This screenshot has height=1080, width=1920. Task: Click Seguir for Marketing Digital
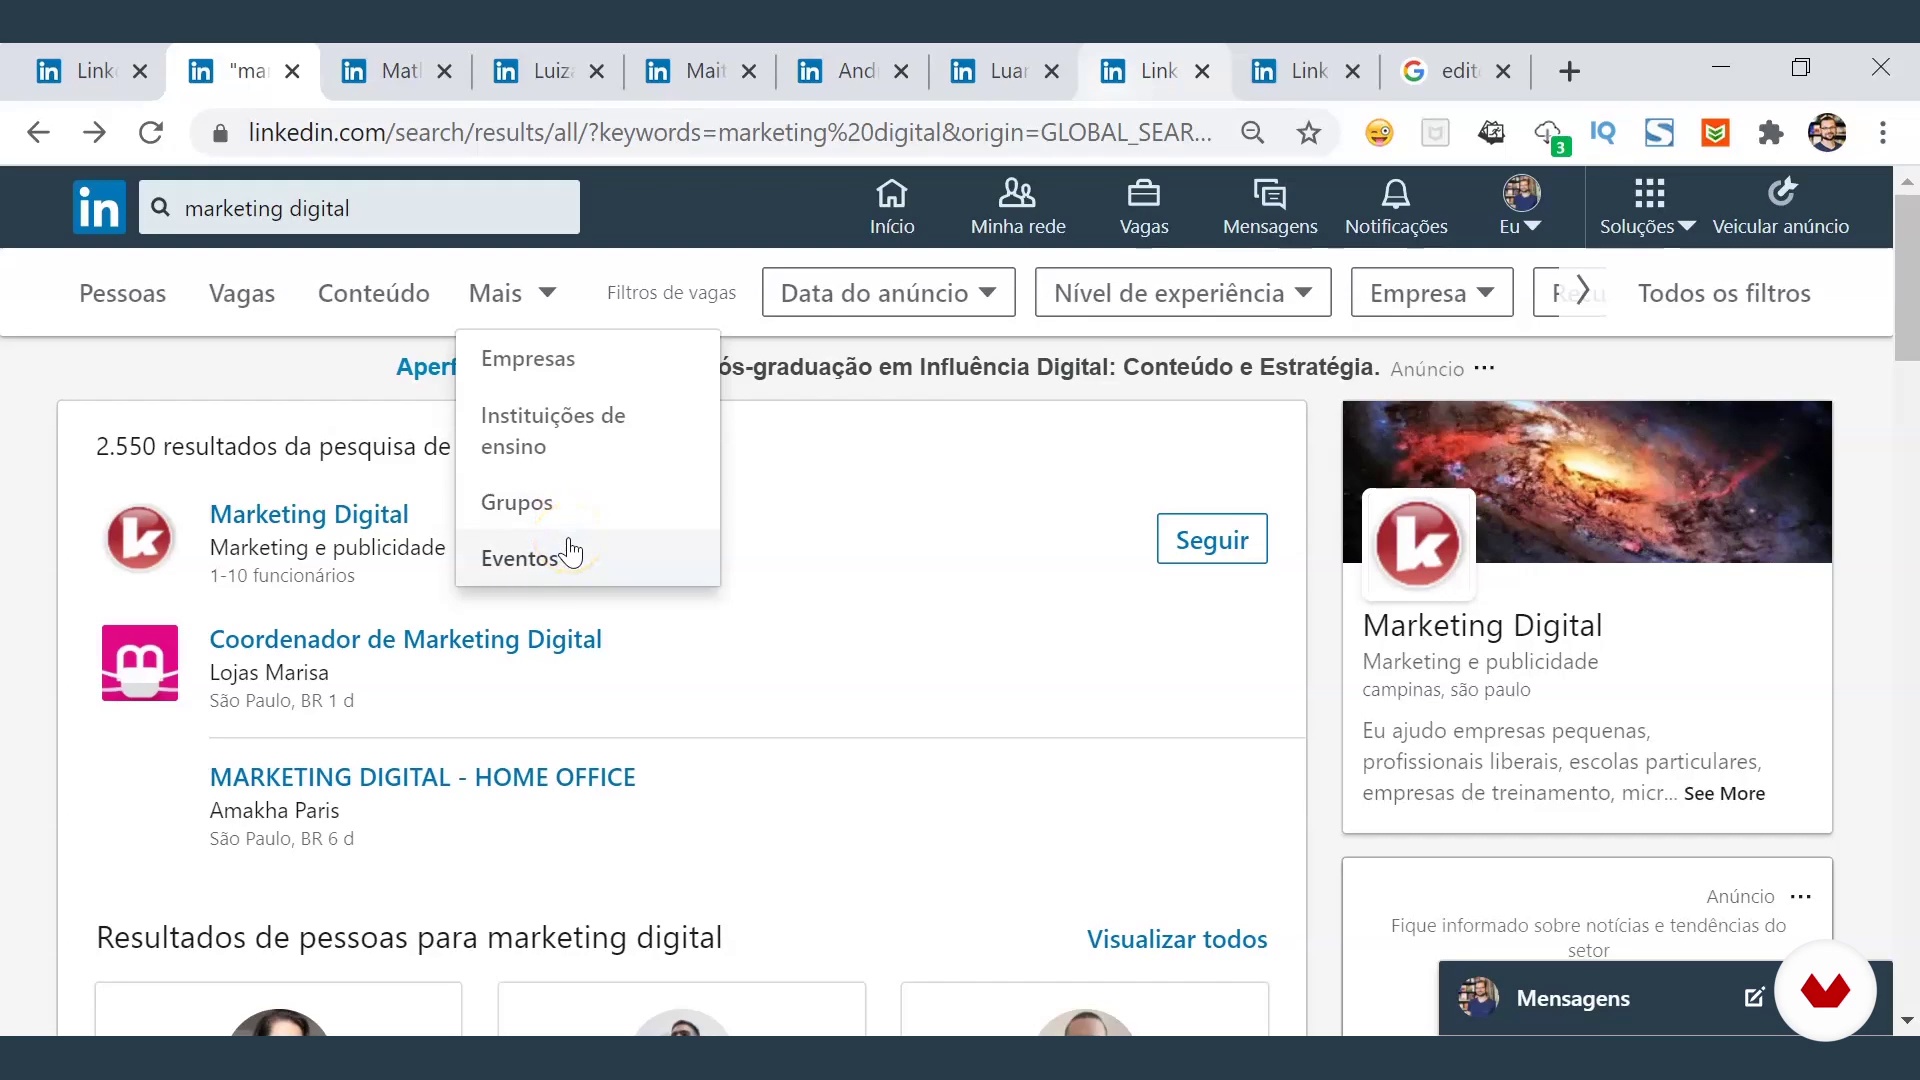tap(1212, 539)
